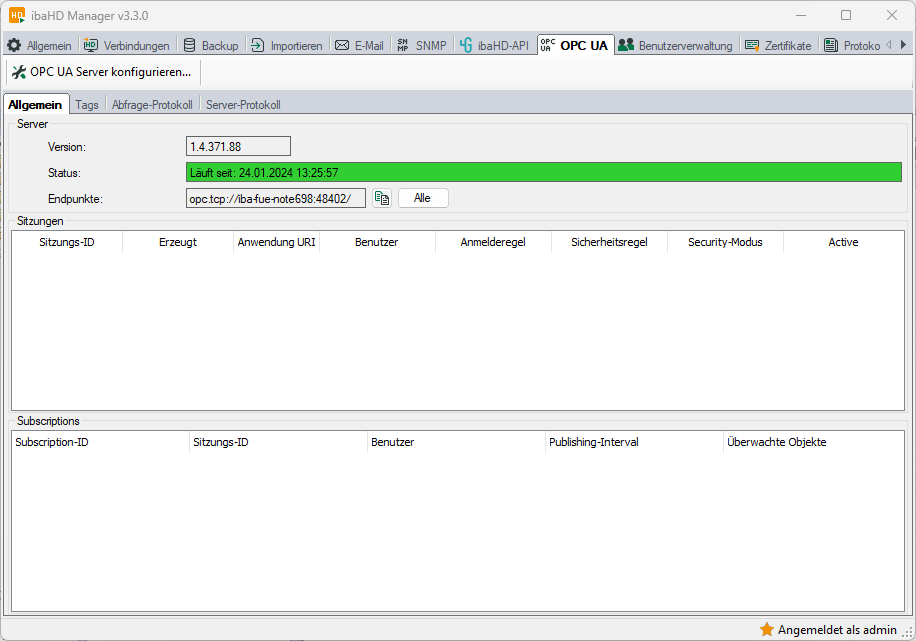
Task: Click OPC UA Server konfigurieren button
Action: (x=103, y=72)
